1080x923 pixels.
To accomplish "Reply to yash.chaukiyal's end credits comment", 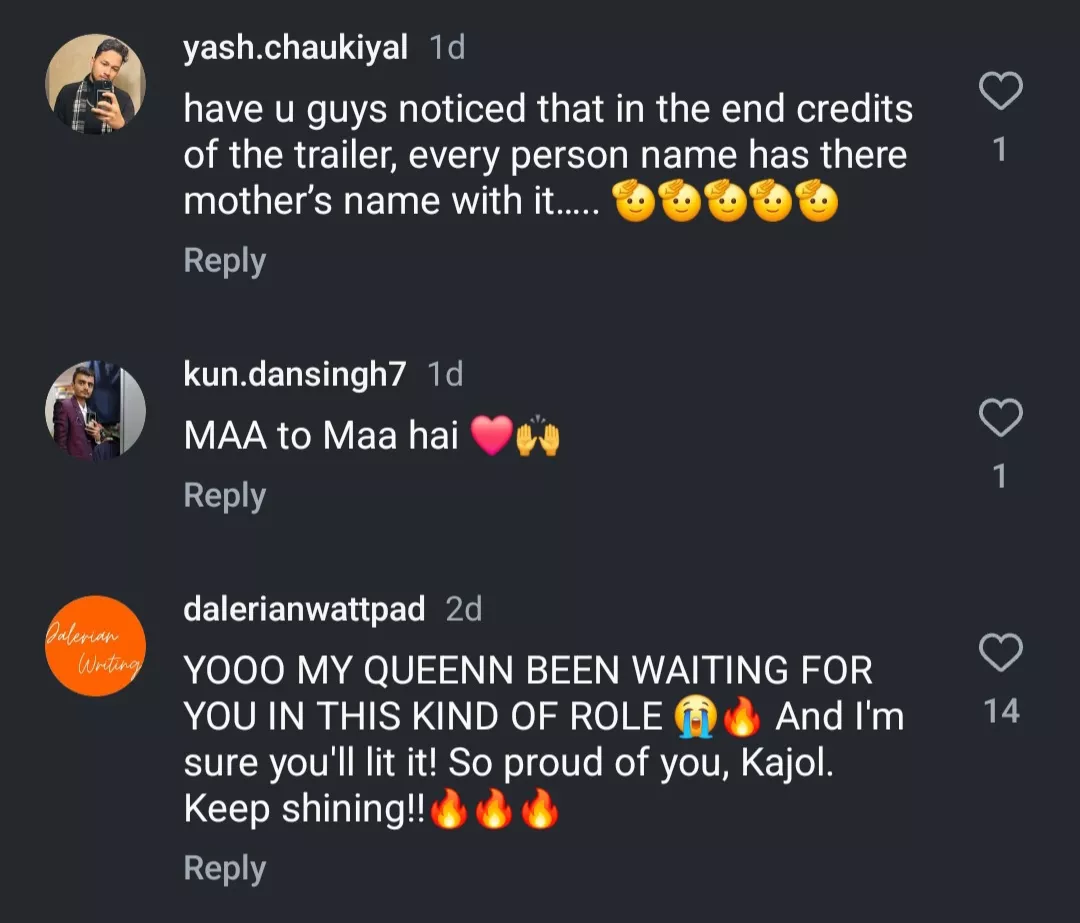I will pos(225,261).
